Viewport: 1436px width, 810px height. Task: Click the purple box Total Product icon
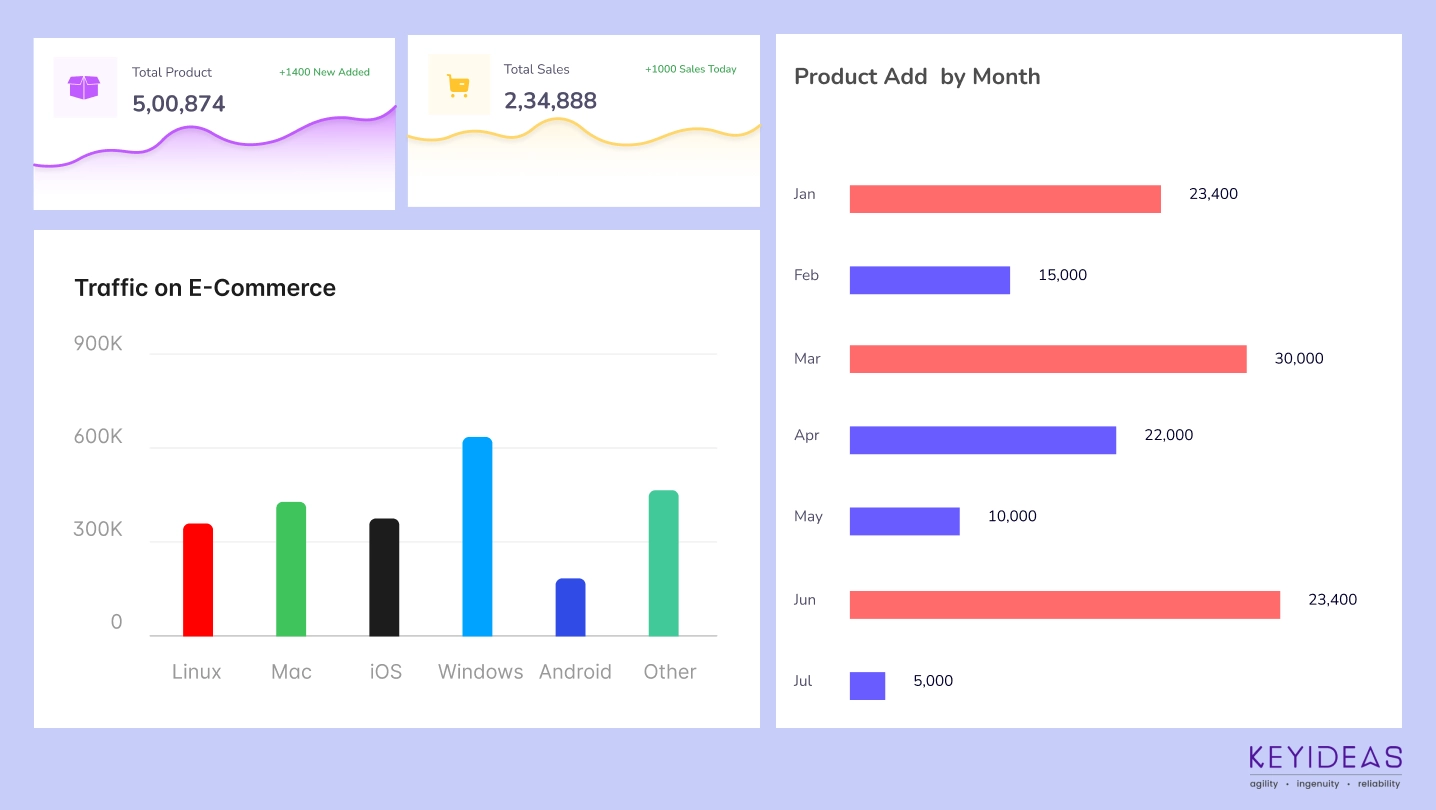coord(84,87)
